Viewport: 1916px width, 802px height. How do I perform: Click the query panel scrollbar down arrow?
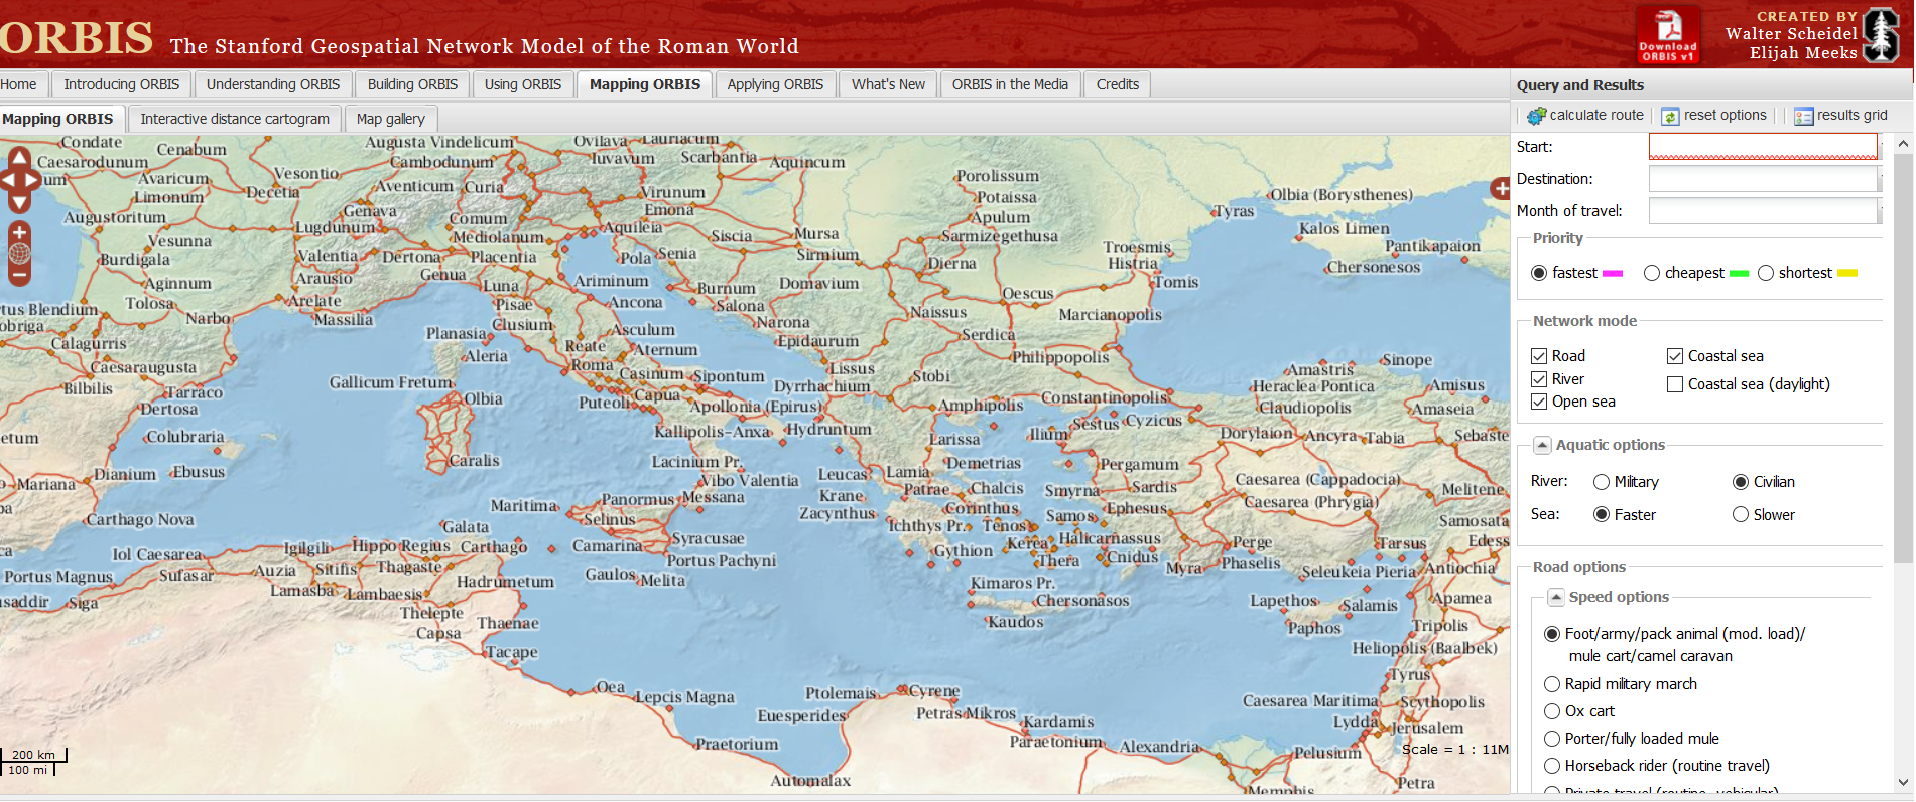point(1904,783)
